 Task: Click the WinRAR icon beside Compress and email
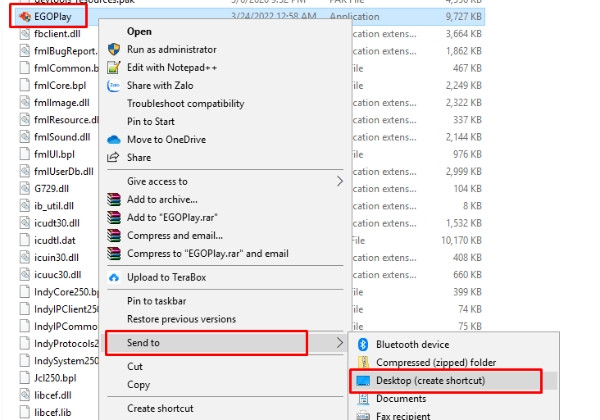114,235
